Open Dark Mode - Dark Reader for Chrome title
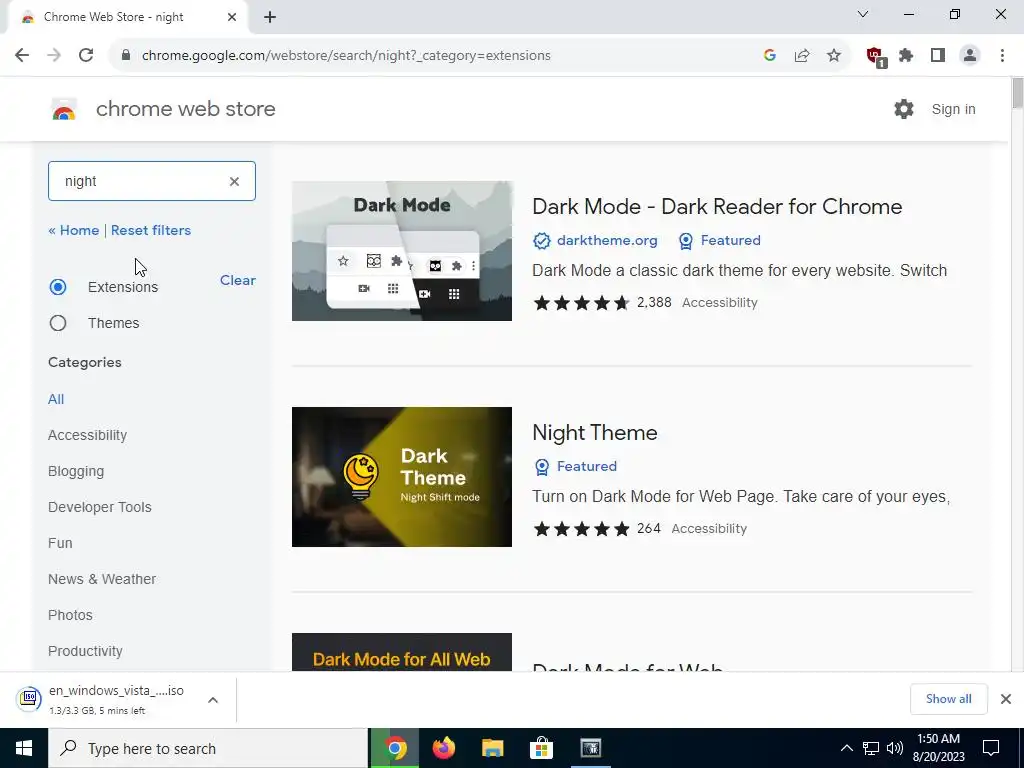The image size is (1024, 768). click(717, 206)
